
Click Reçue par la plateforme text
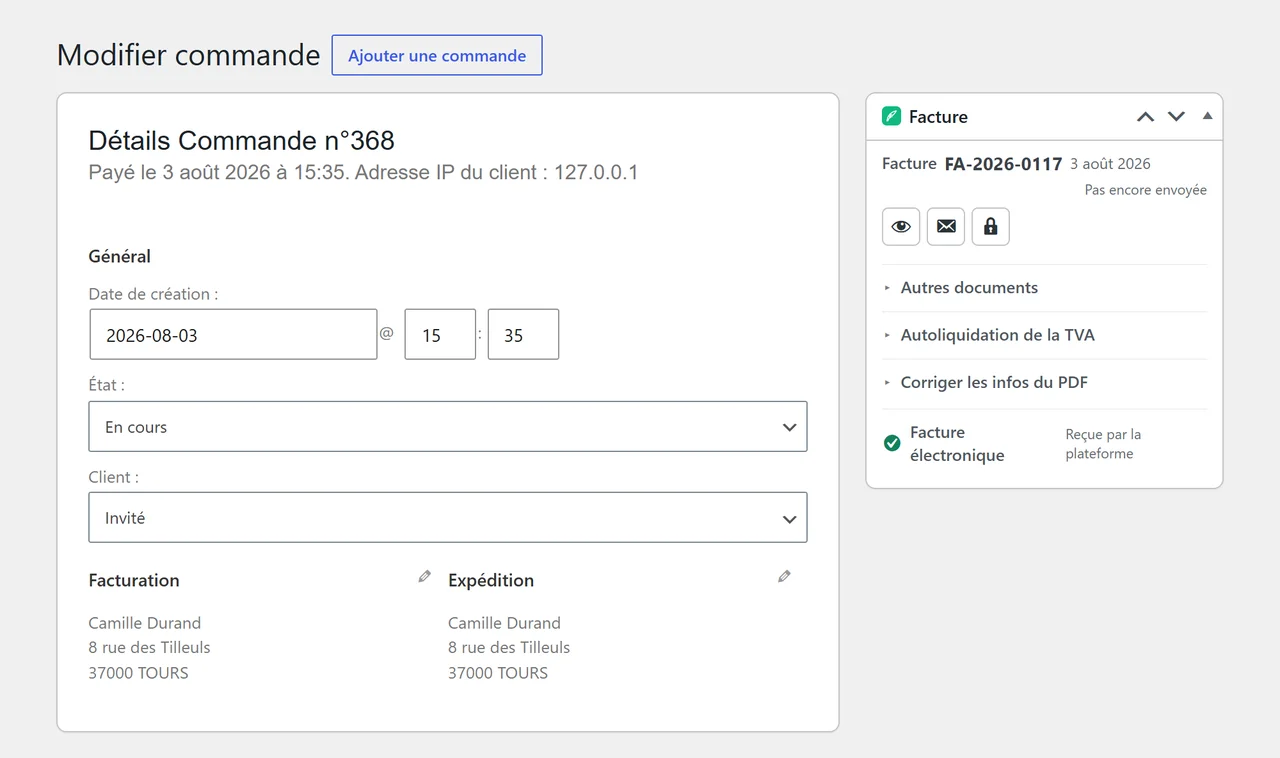pos(1103,444)
